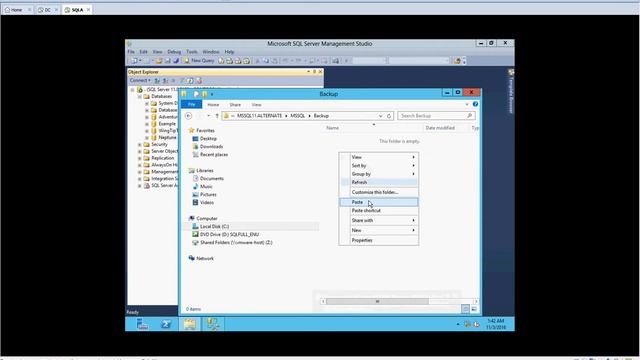640x360 pixels.
Task: Expand the Replication node
Action: tap(140, 158)
